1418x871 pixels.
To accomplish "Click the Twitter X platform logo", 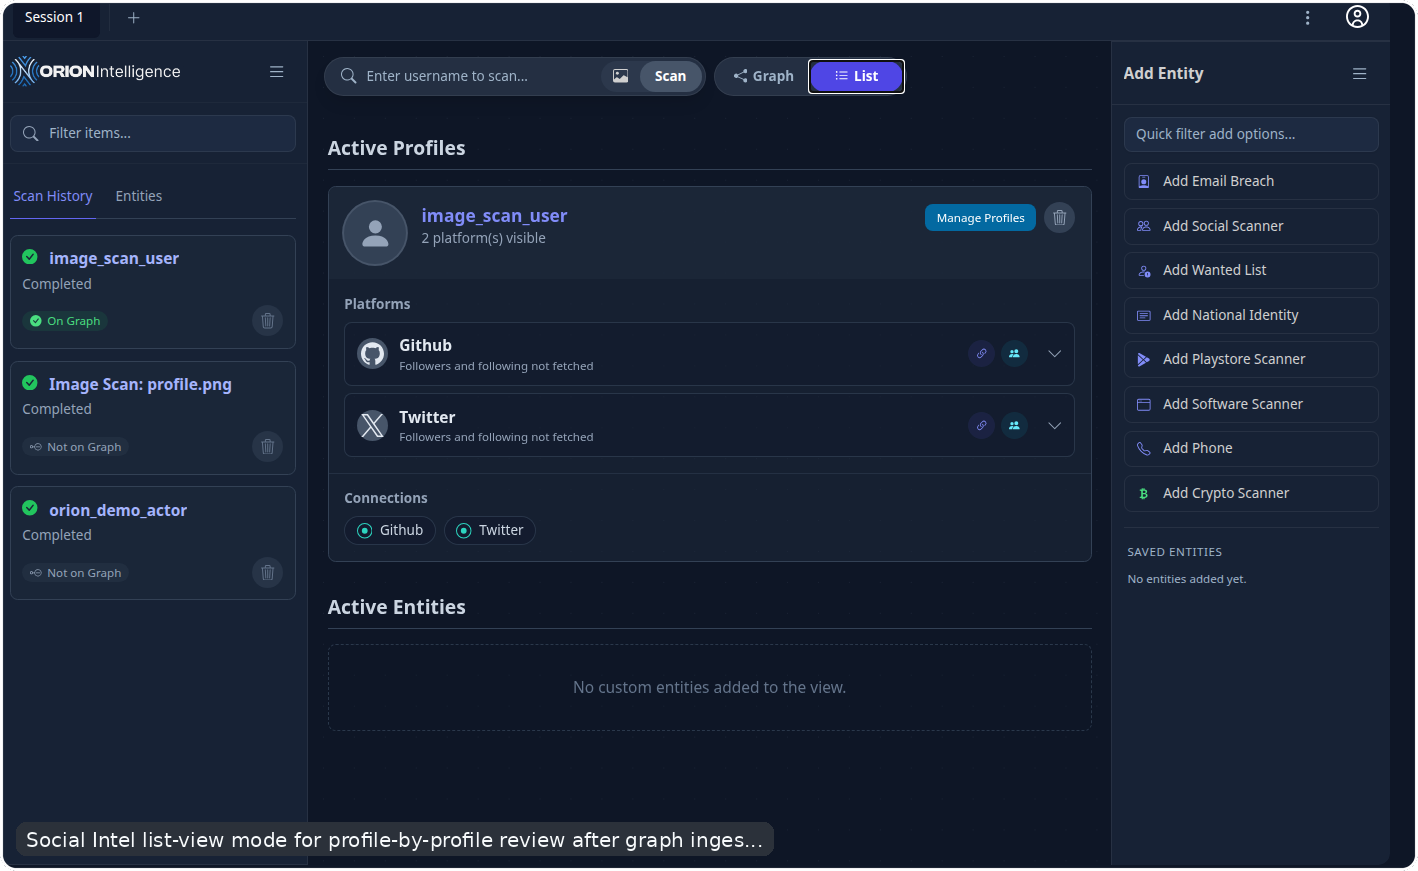I will click(373, 426).
